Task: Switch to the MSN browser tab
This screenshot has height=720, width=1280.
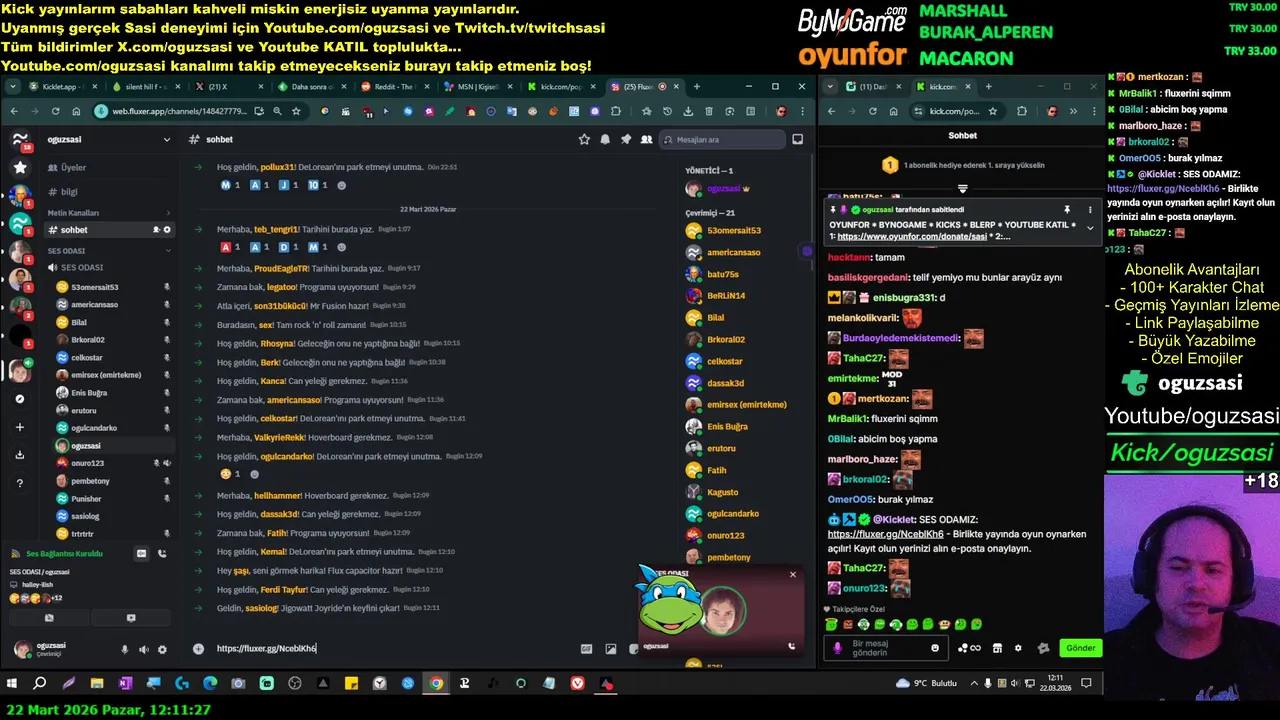Action: (x=478, y=87)
